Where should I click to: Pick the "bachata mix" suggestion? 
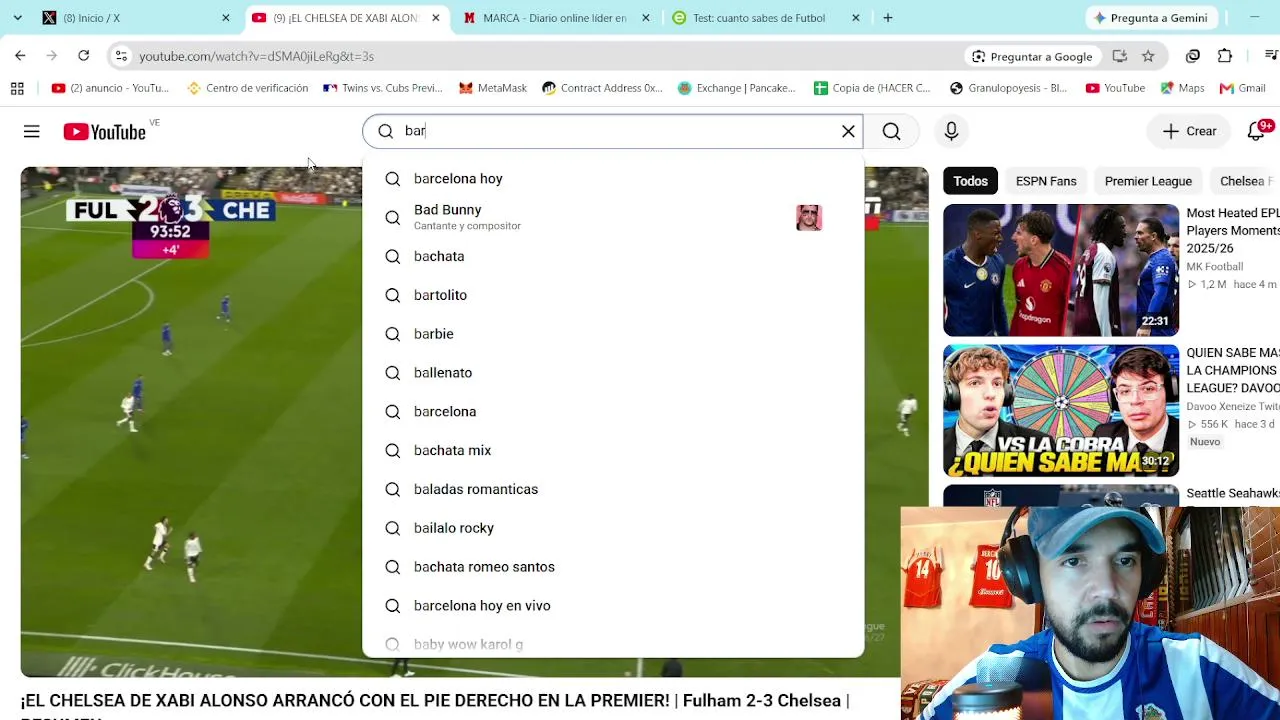coord(613,451)
